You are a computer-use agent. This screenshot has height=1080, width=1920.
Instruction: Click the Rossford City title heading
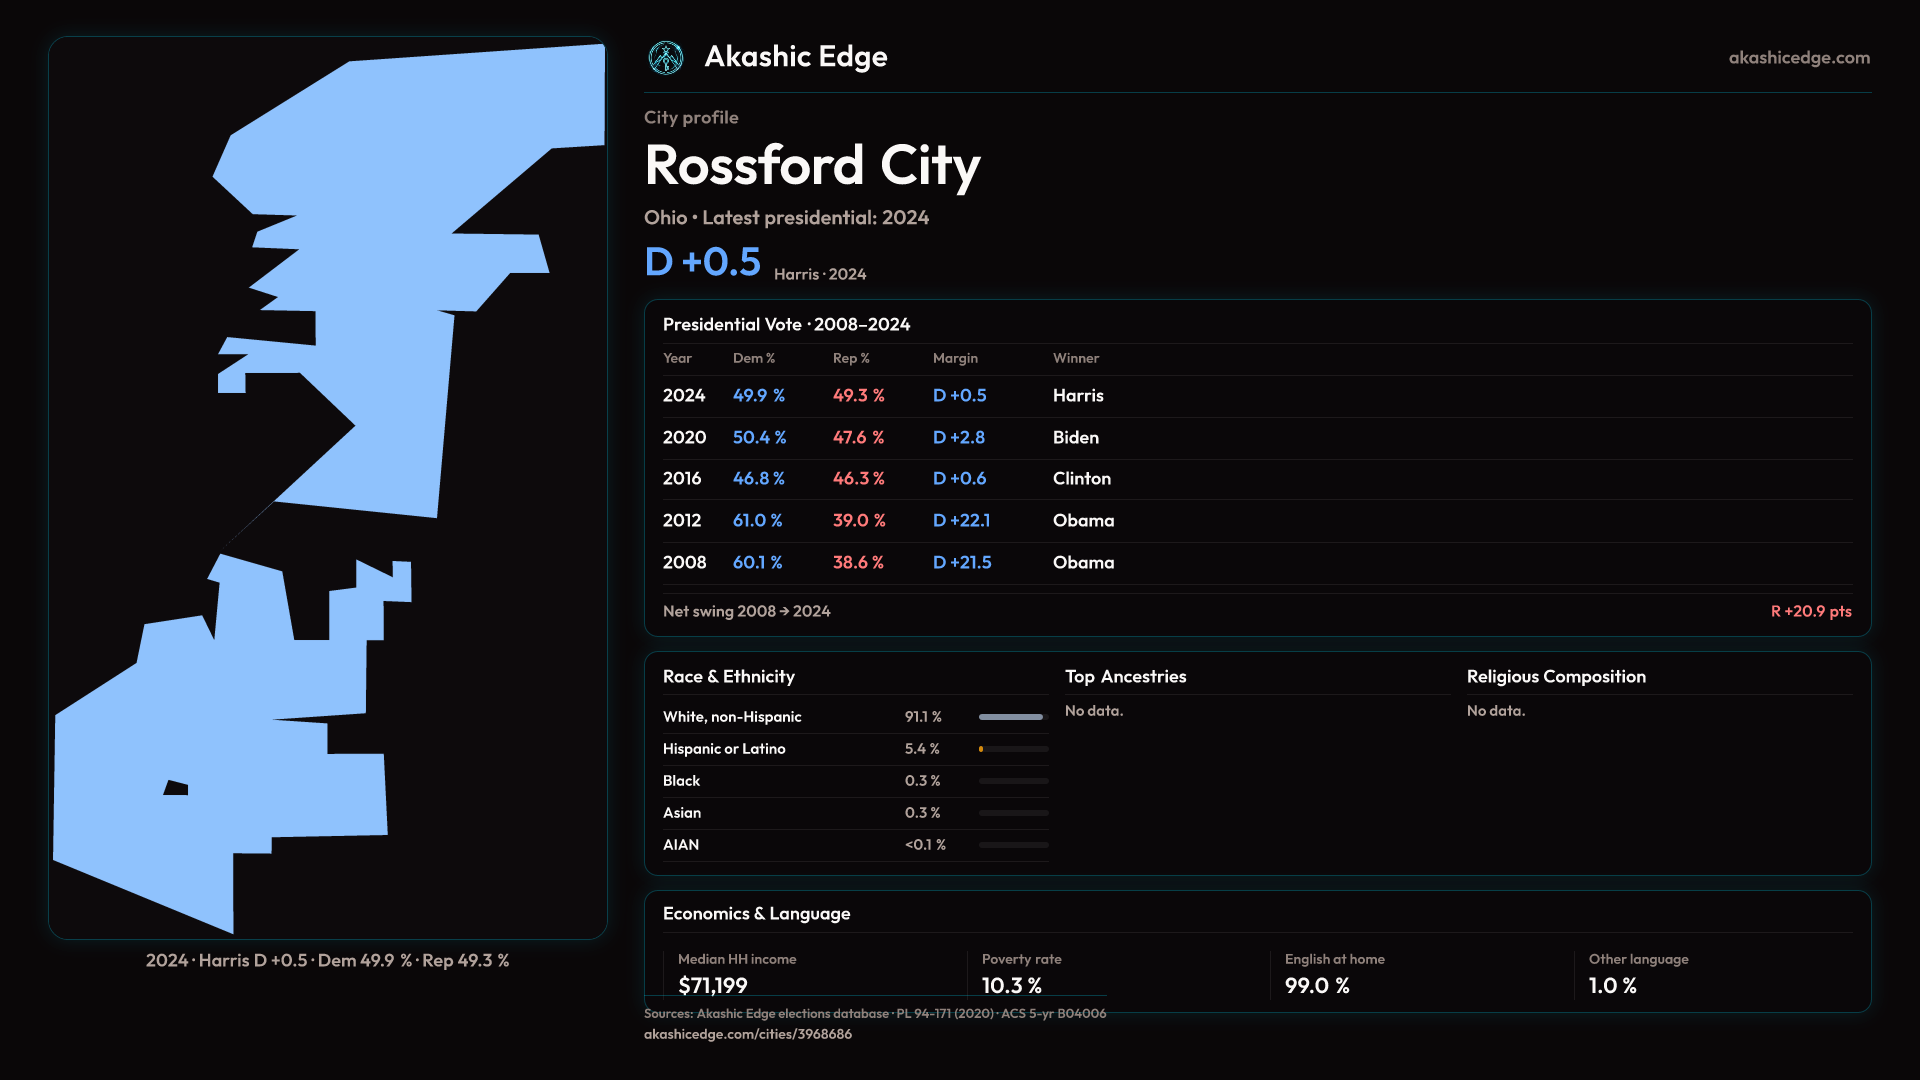coord(812,166)
